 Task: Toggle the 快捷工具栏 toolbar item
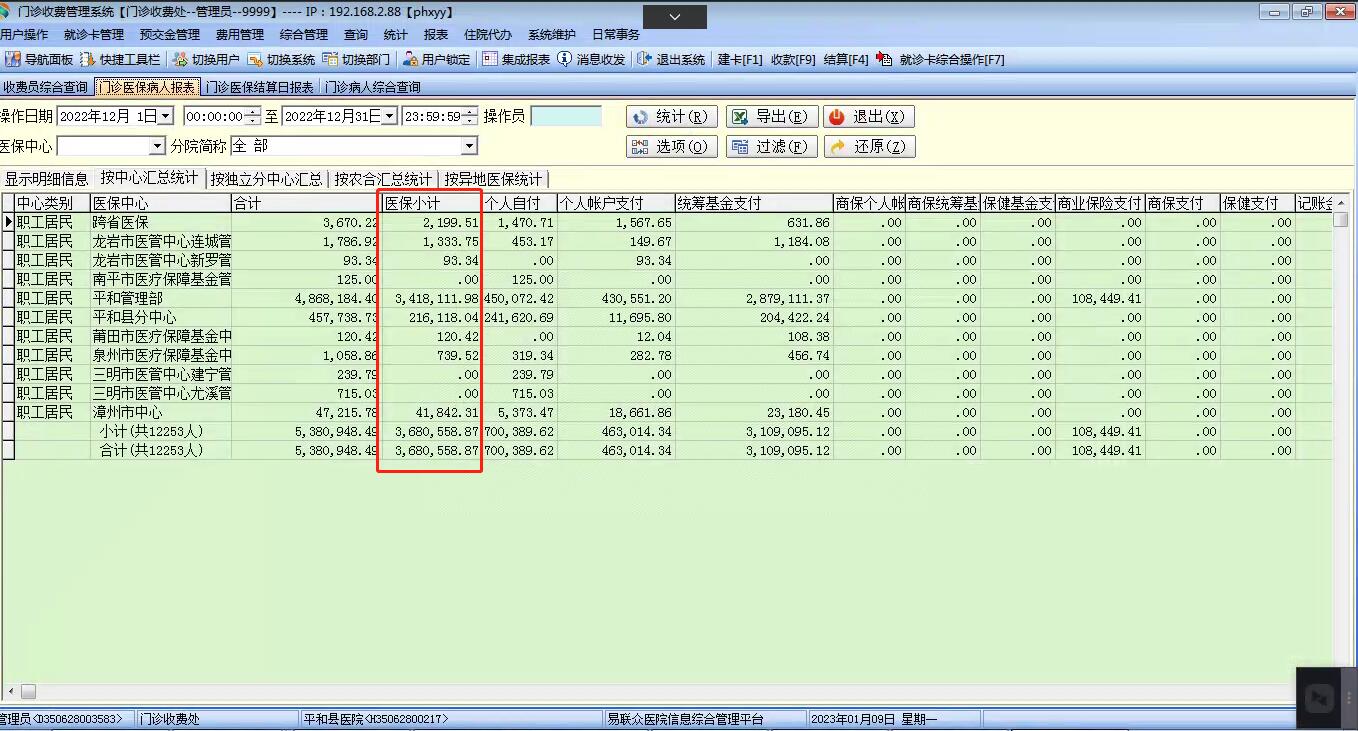click(x=122, y=59)
